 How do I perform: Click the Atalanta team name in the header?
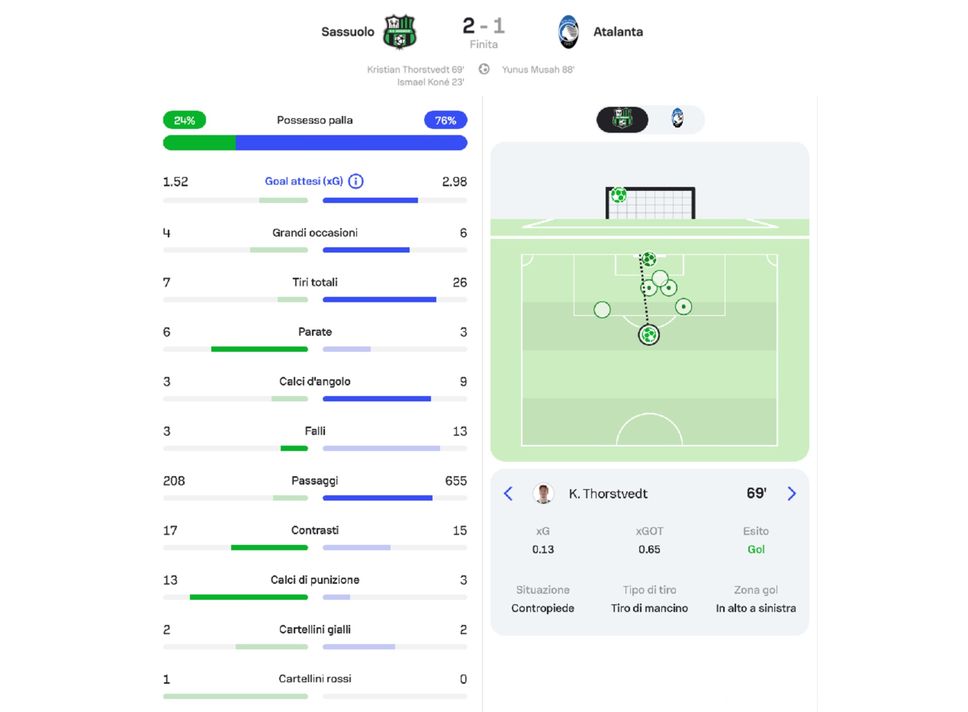point(618,32)
